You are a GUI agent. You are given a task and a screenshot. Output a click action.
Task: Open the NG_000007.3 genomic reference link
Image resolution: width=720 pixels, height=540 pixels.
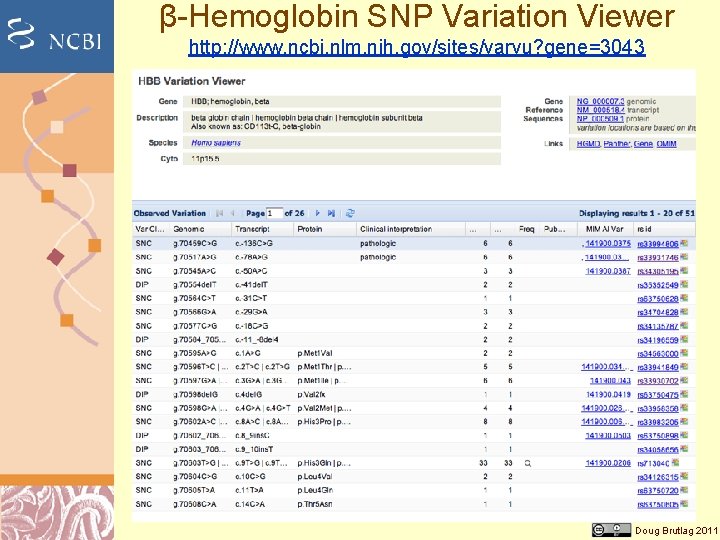tap(600, 101)
